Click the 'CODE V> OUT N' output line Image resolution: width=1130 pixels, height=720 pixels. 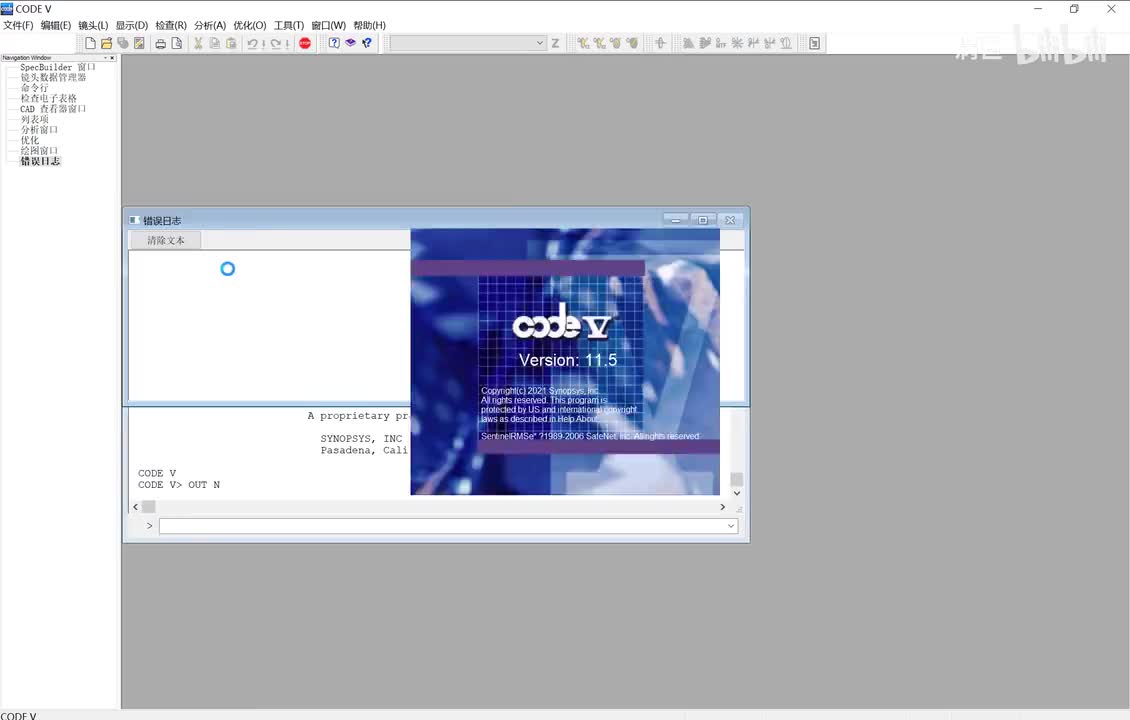click(179, 485)
